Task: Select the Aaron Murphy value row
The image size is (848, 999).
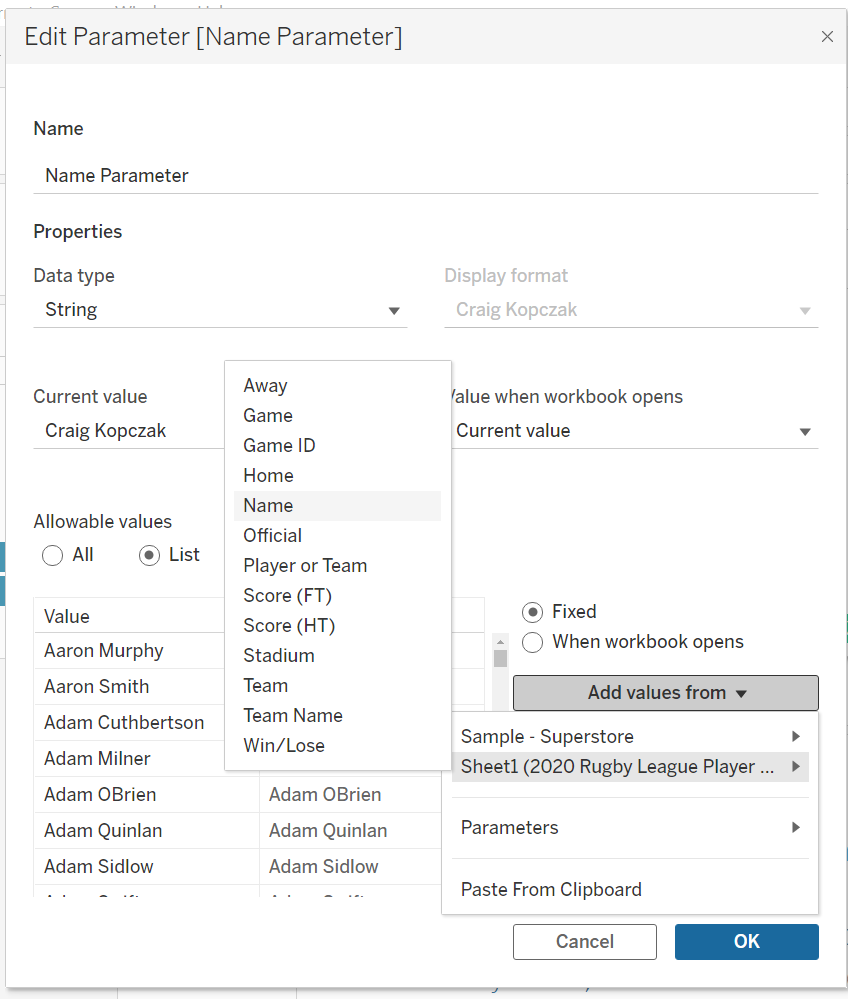Action: [x=104, y=651]
